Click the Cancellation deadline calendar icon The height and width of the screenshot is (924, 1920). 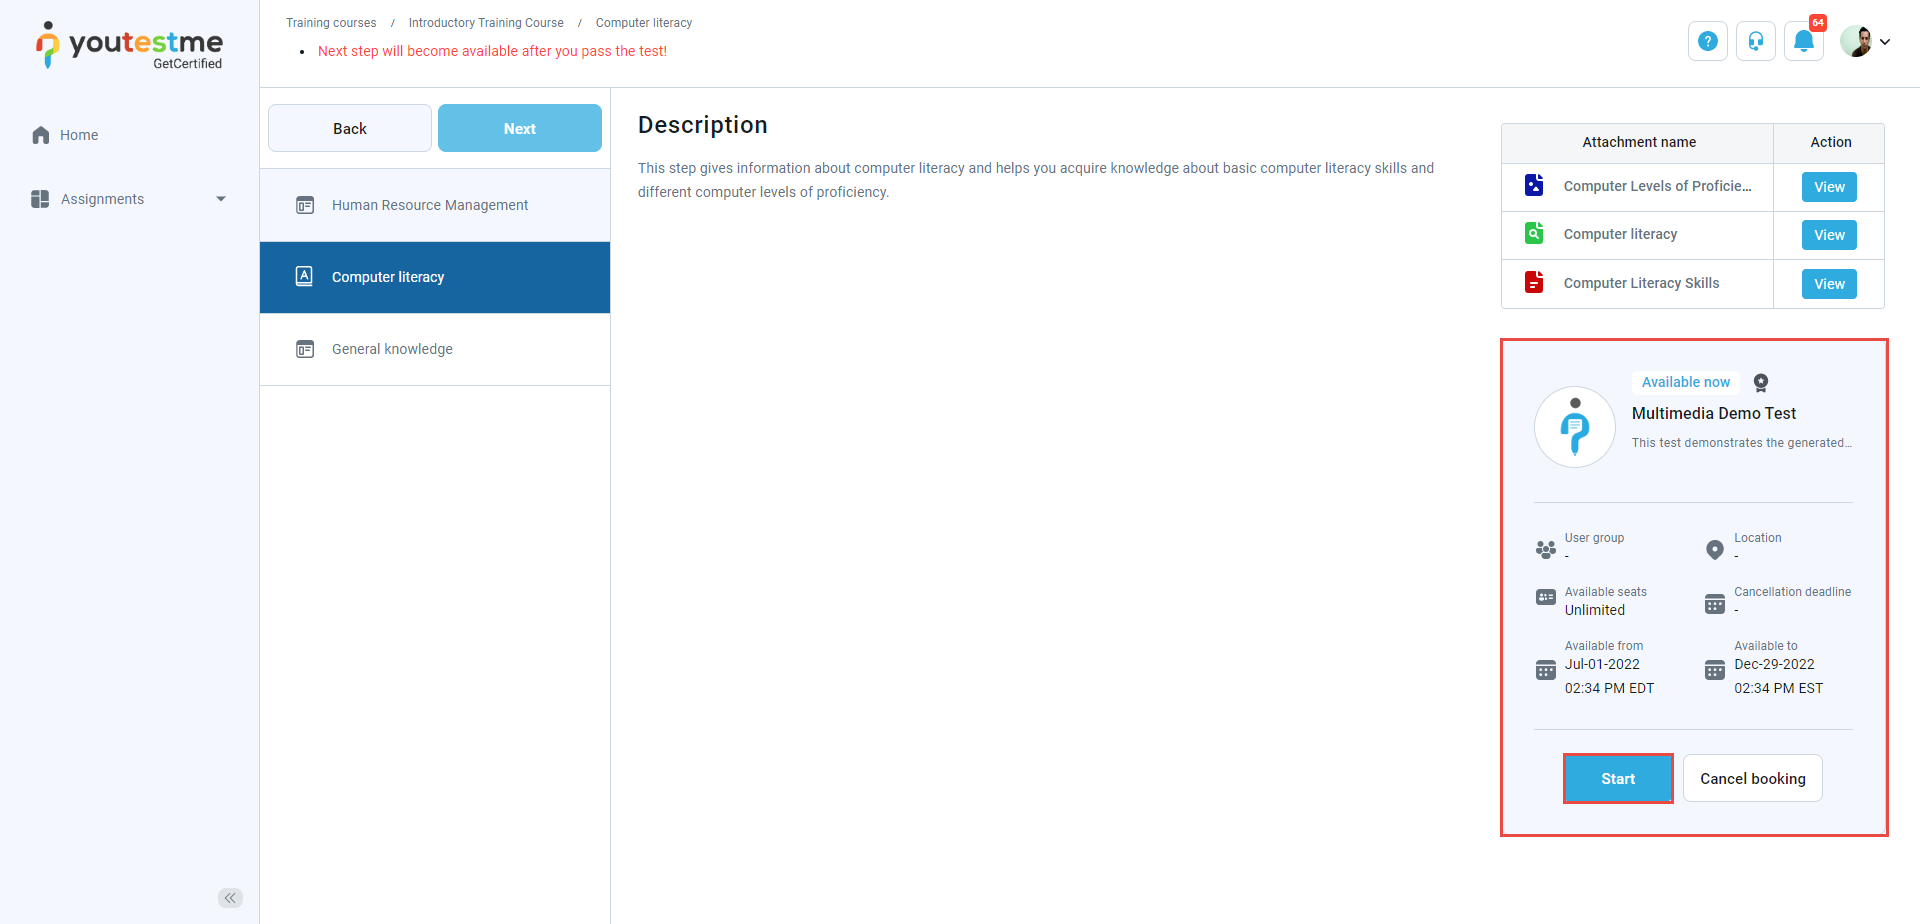click(1715, 604)
